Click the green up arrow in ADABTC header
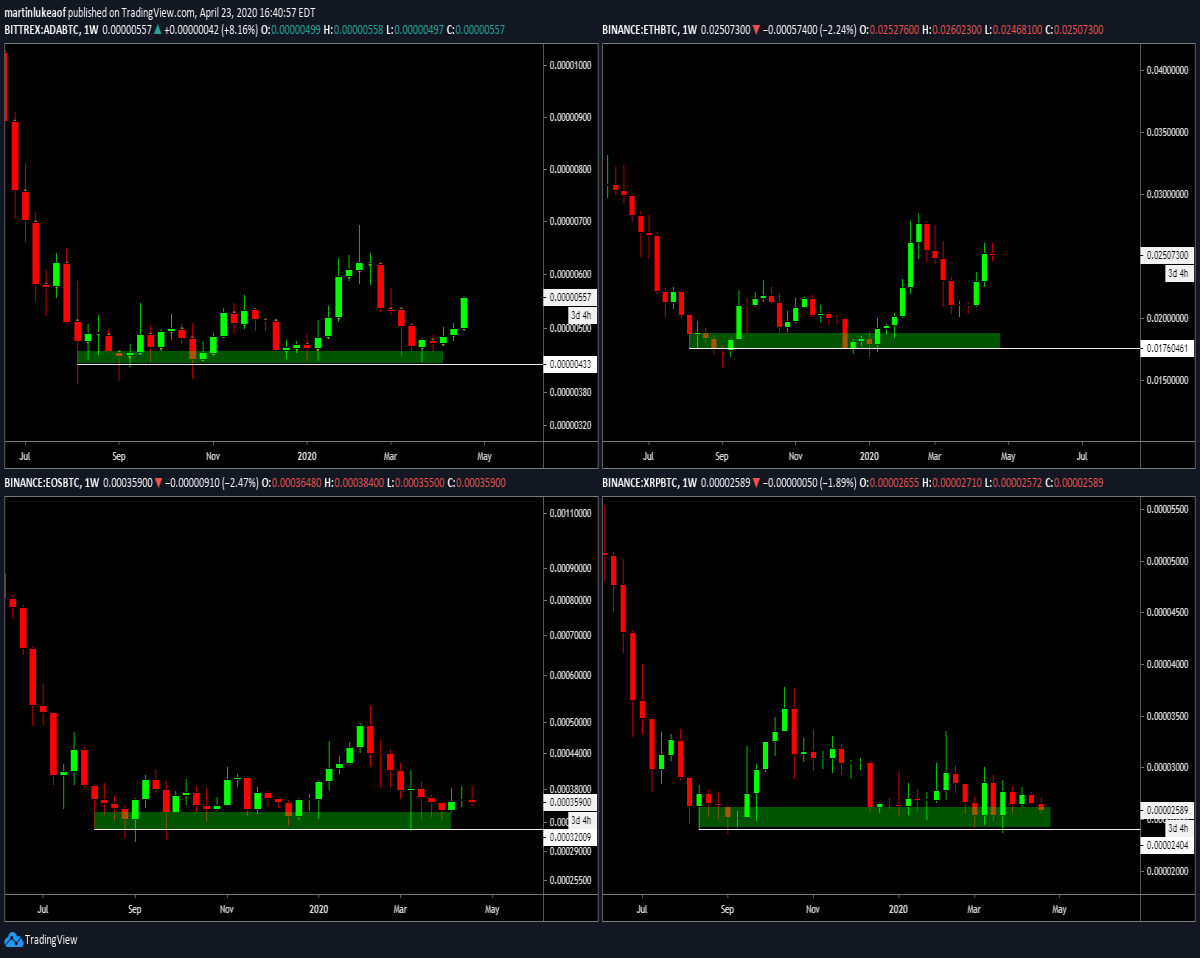Screen dimensions: 1200x958 [157, 31]
